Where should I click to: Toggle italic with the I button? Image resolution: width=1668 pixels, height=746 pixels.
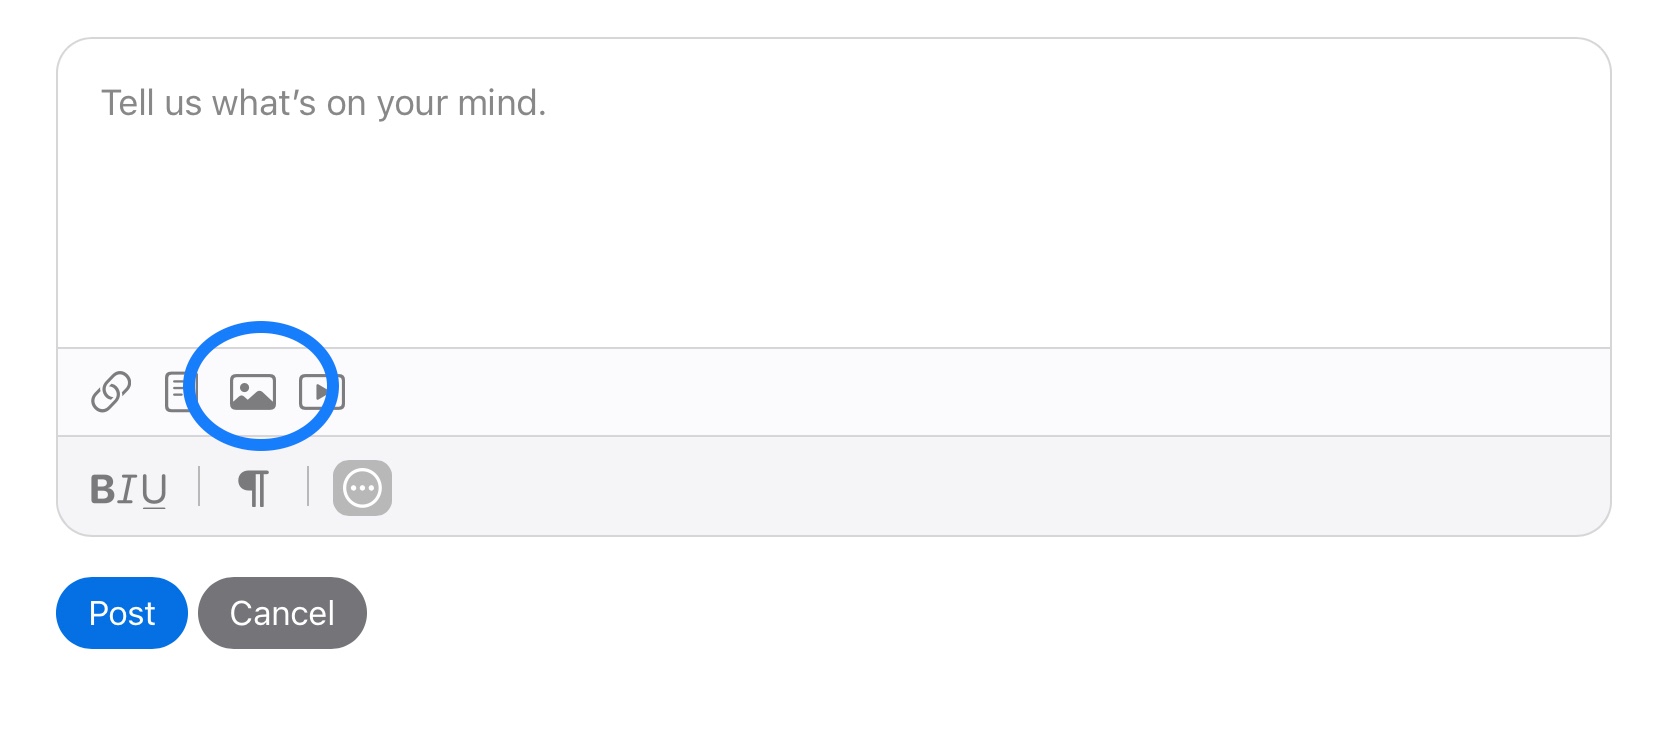click(127, 489)
